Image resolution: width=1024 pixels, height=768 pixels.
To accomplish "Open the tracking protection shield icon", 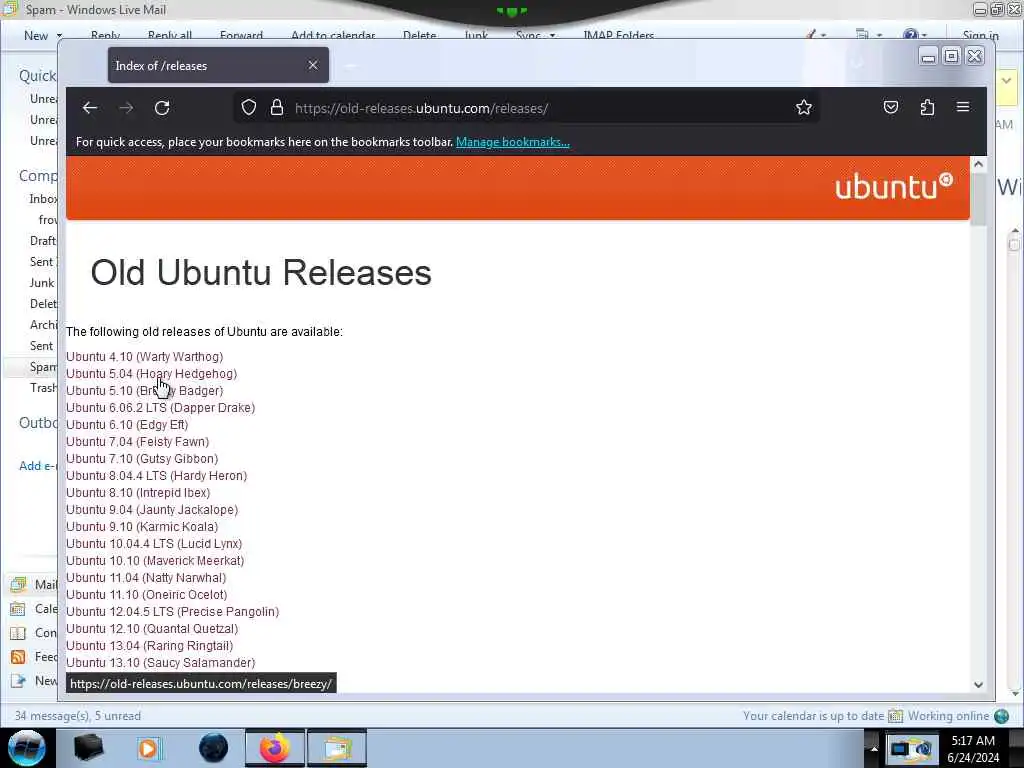I will click(x=249, y=108).
